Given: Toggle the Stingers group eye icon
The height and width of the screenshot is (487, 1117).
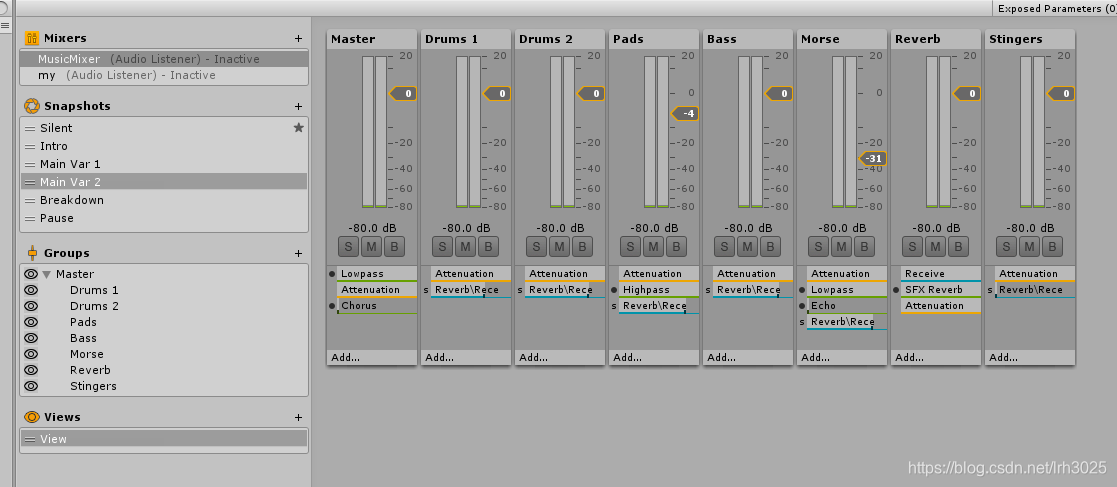Looking at the screenshot, I should point(31,386).
